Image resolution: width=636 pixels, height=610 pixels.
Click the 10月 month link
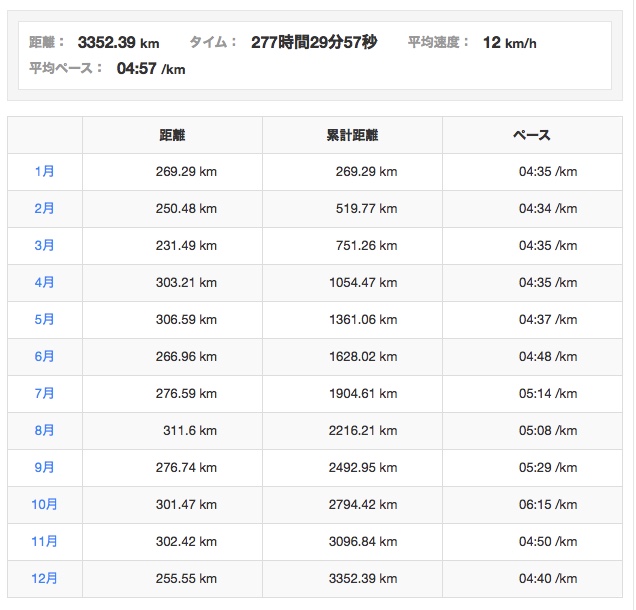pos(44,505)
